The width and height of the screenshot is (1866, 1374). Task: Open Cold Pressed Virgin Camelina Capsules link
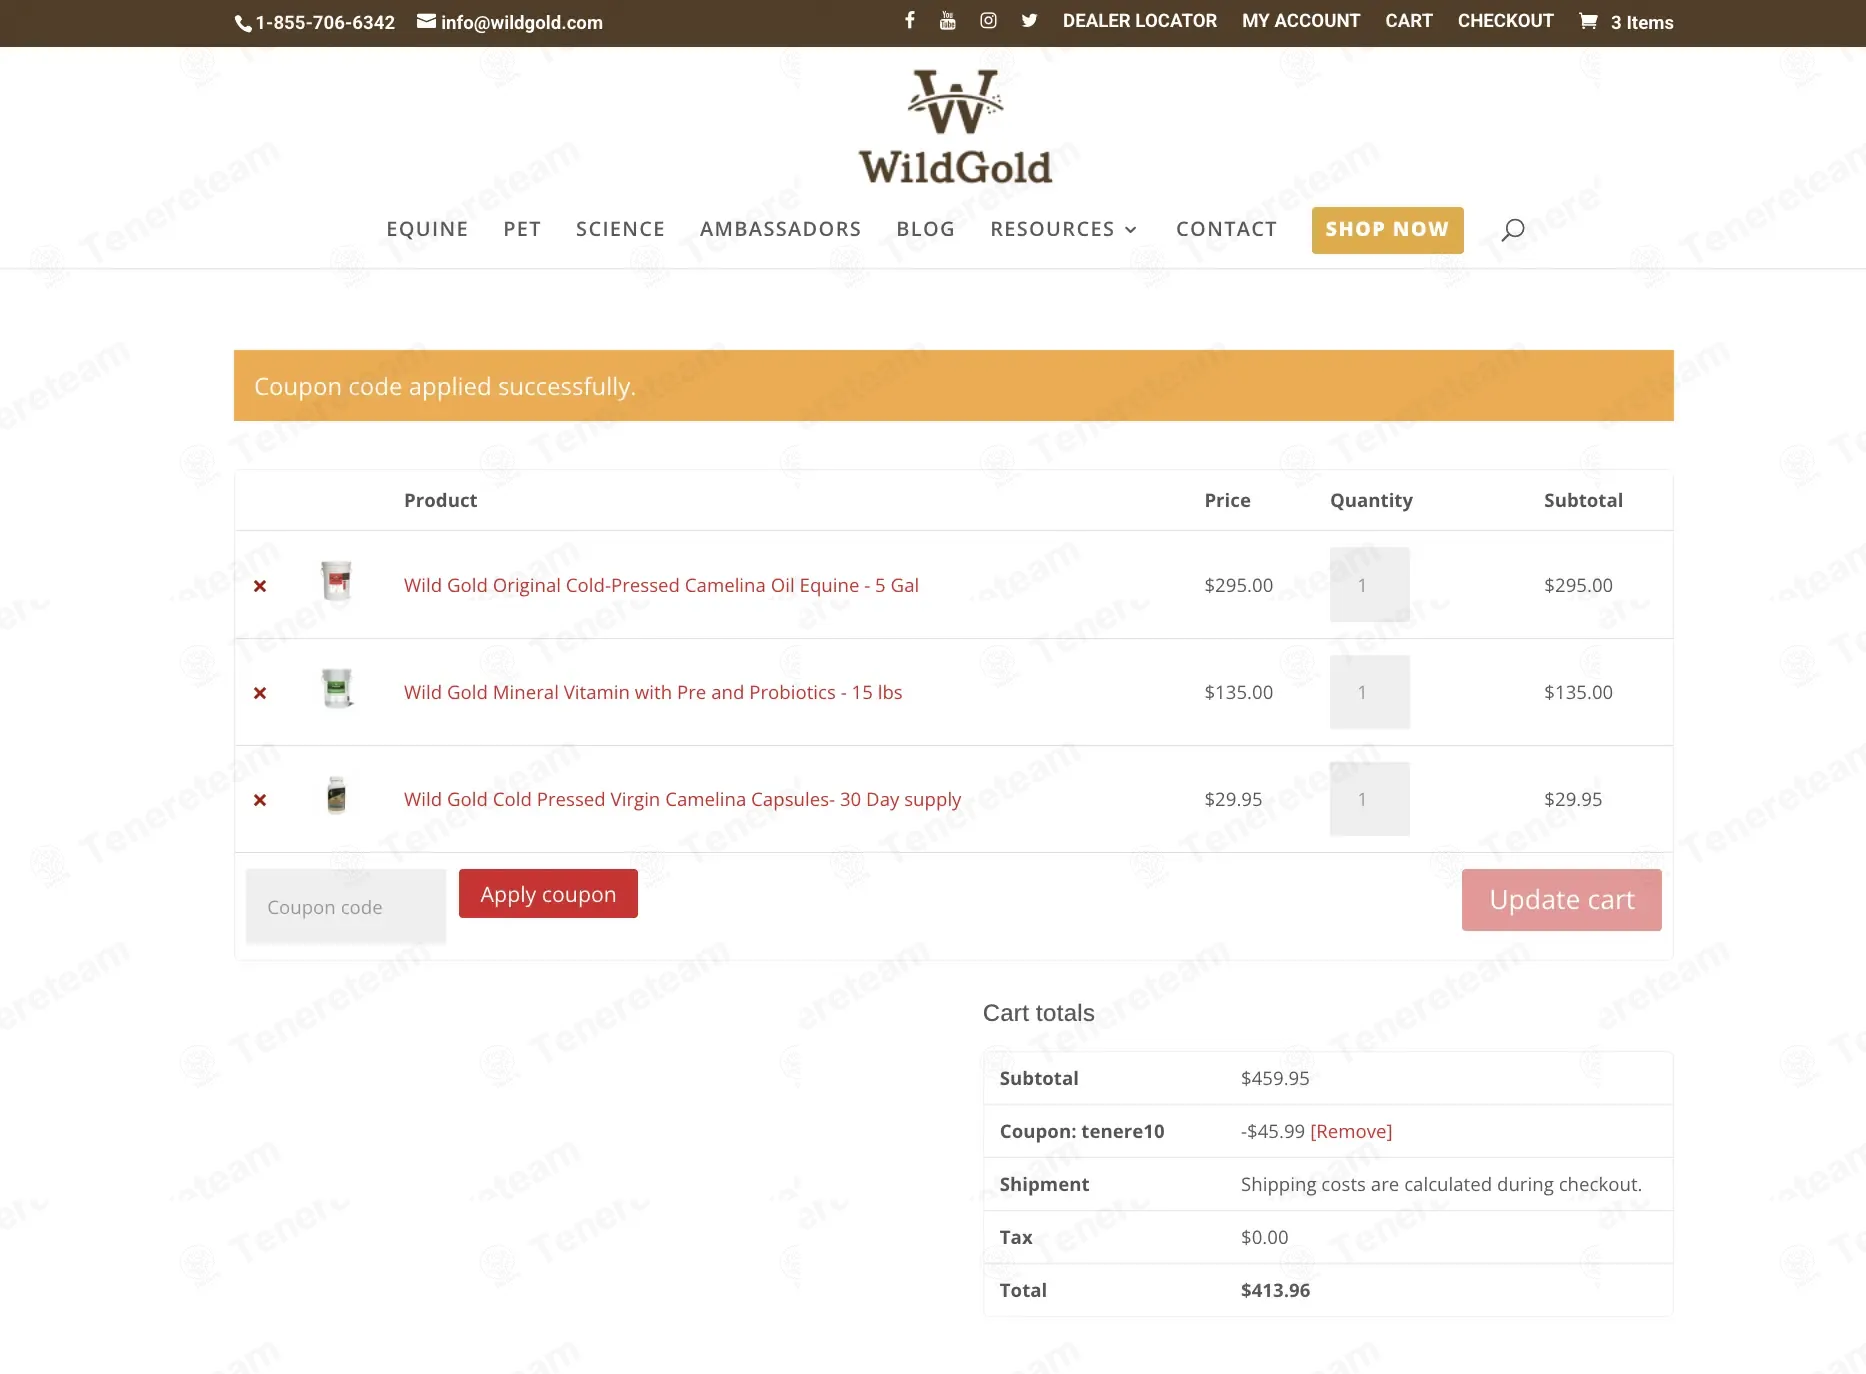[x=682, y=800]
